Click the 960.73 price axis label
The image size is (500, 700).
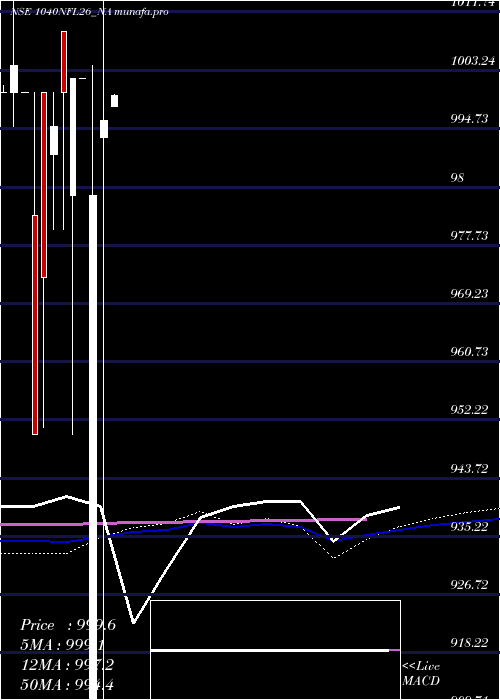click(469, 351)
